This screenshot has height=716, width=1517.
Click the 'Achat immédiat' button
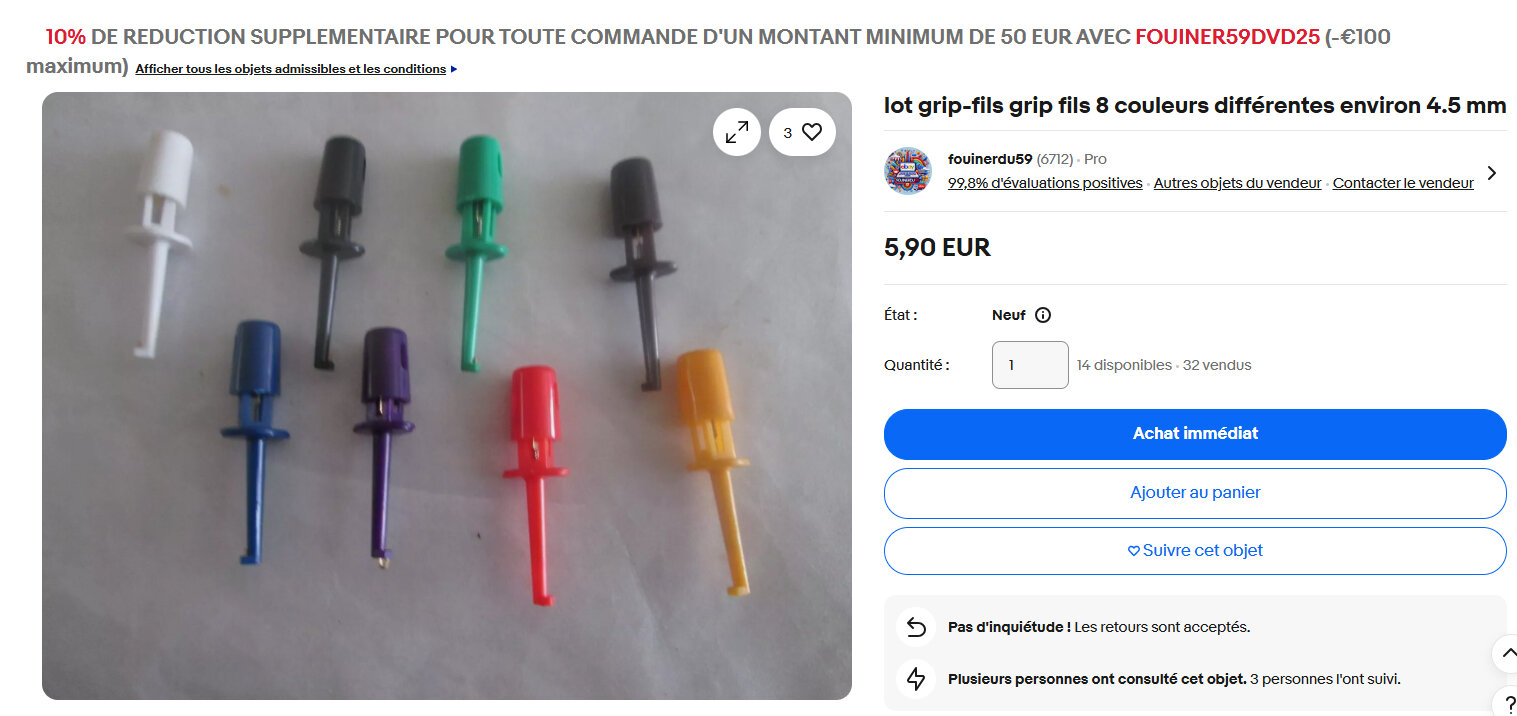pyautogui.click(x=1195, y=434)
